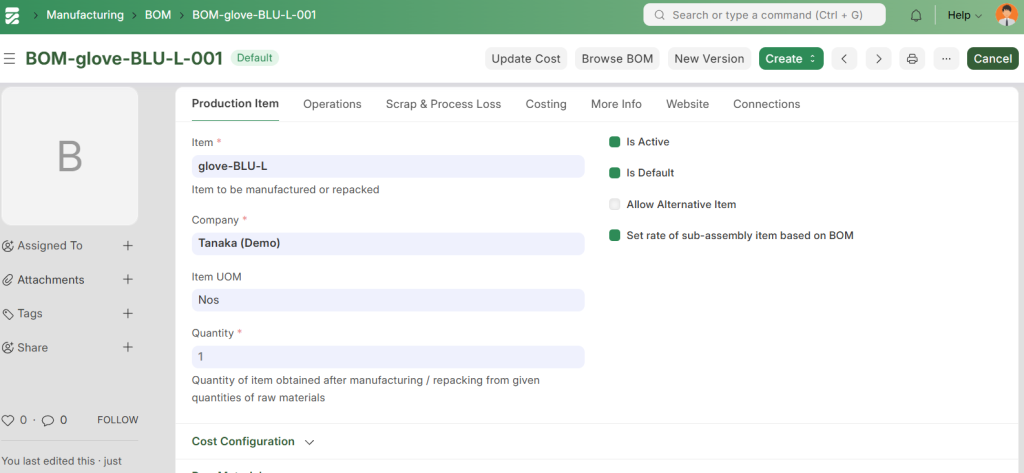Click the Update Cost button

point(526,59)
